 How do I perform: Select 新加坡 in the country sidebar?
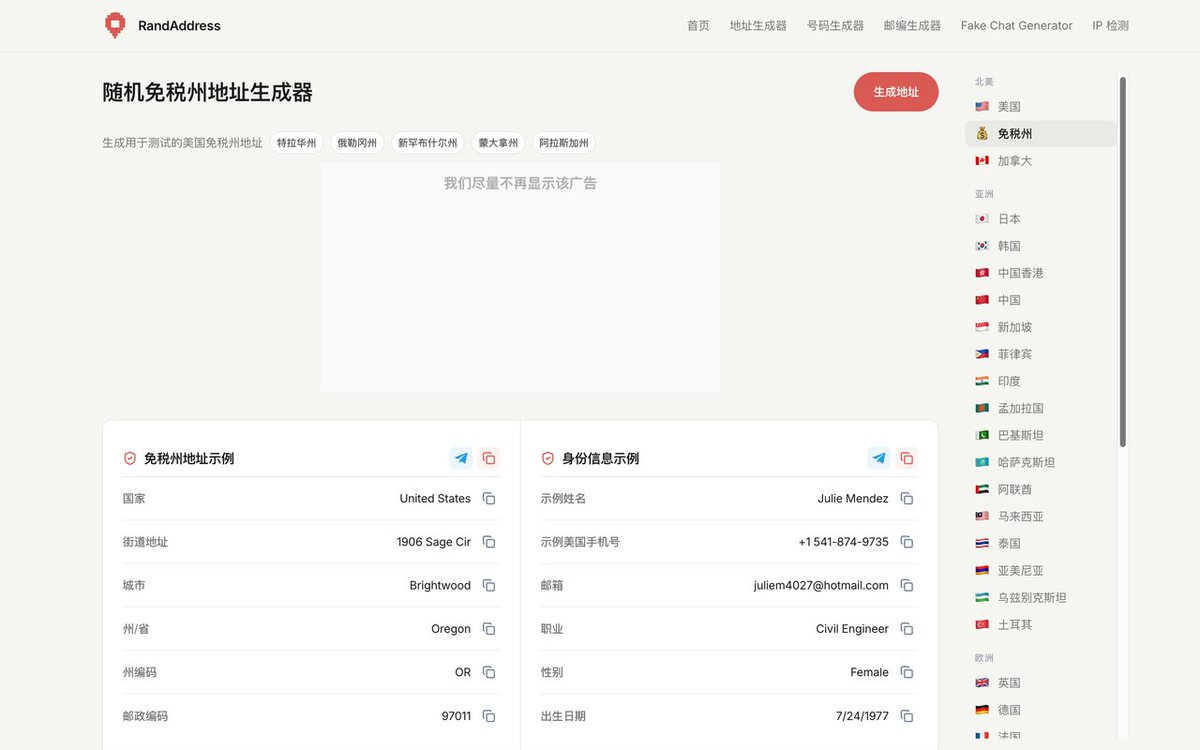[x=1040, y=327]
